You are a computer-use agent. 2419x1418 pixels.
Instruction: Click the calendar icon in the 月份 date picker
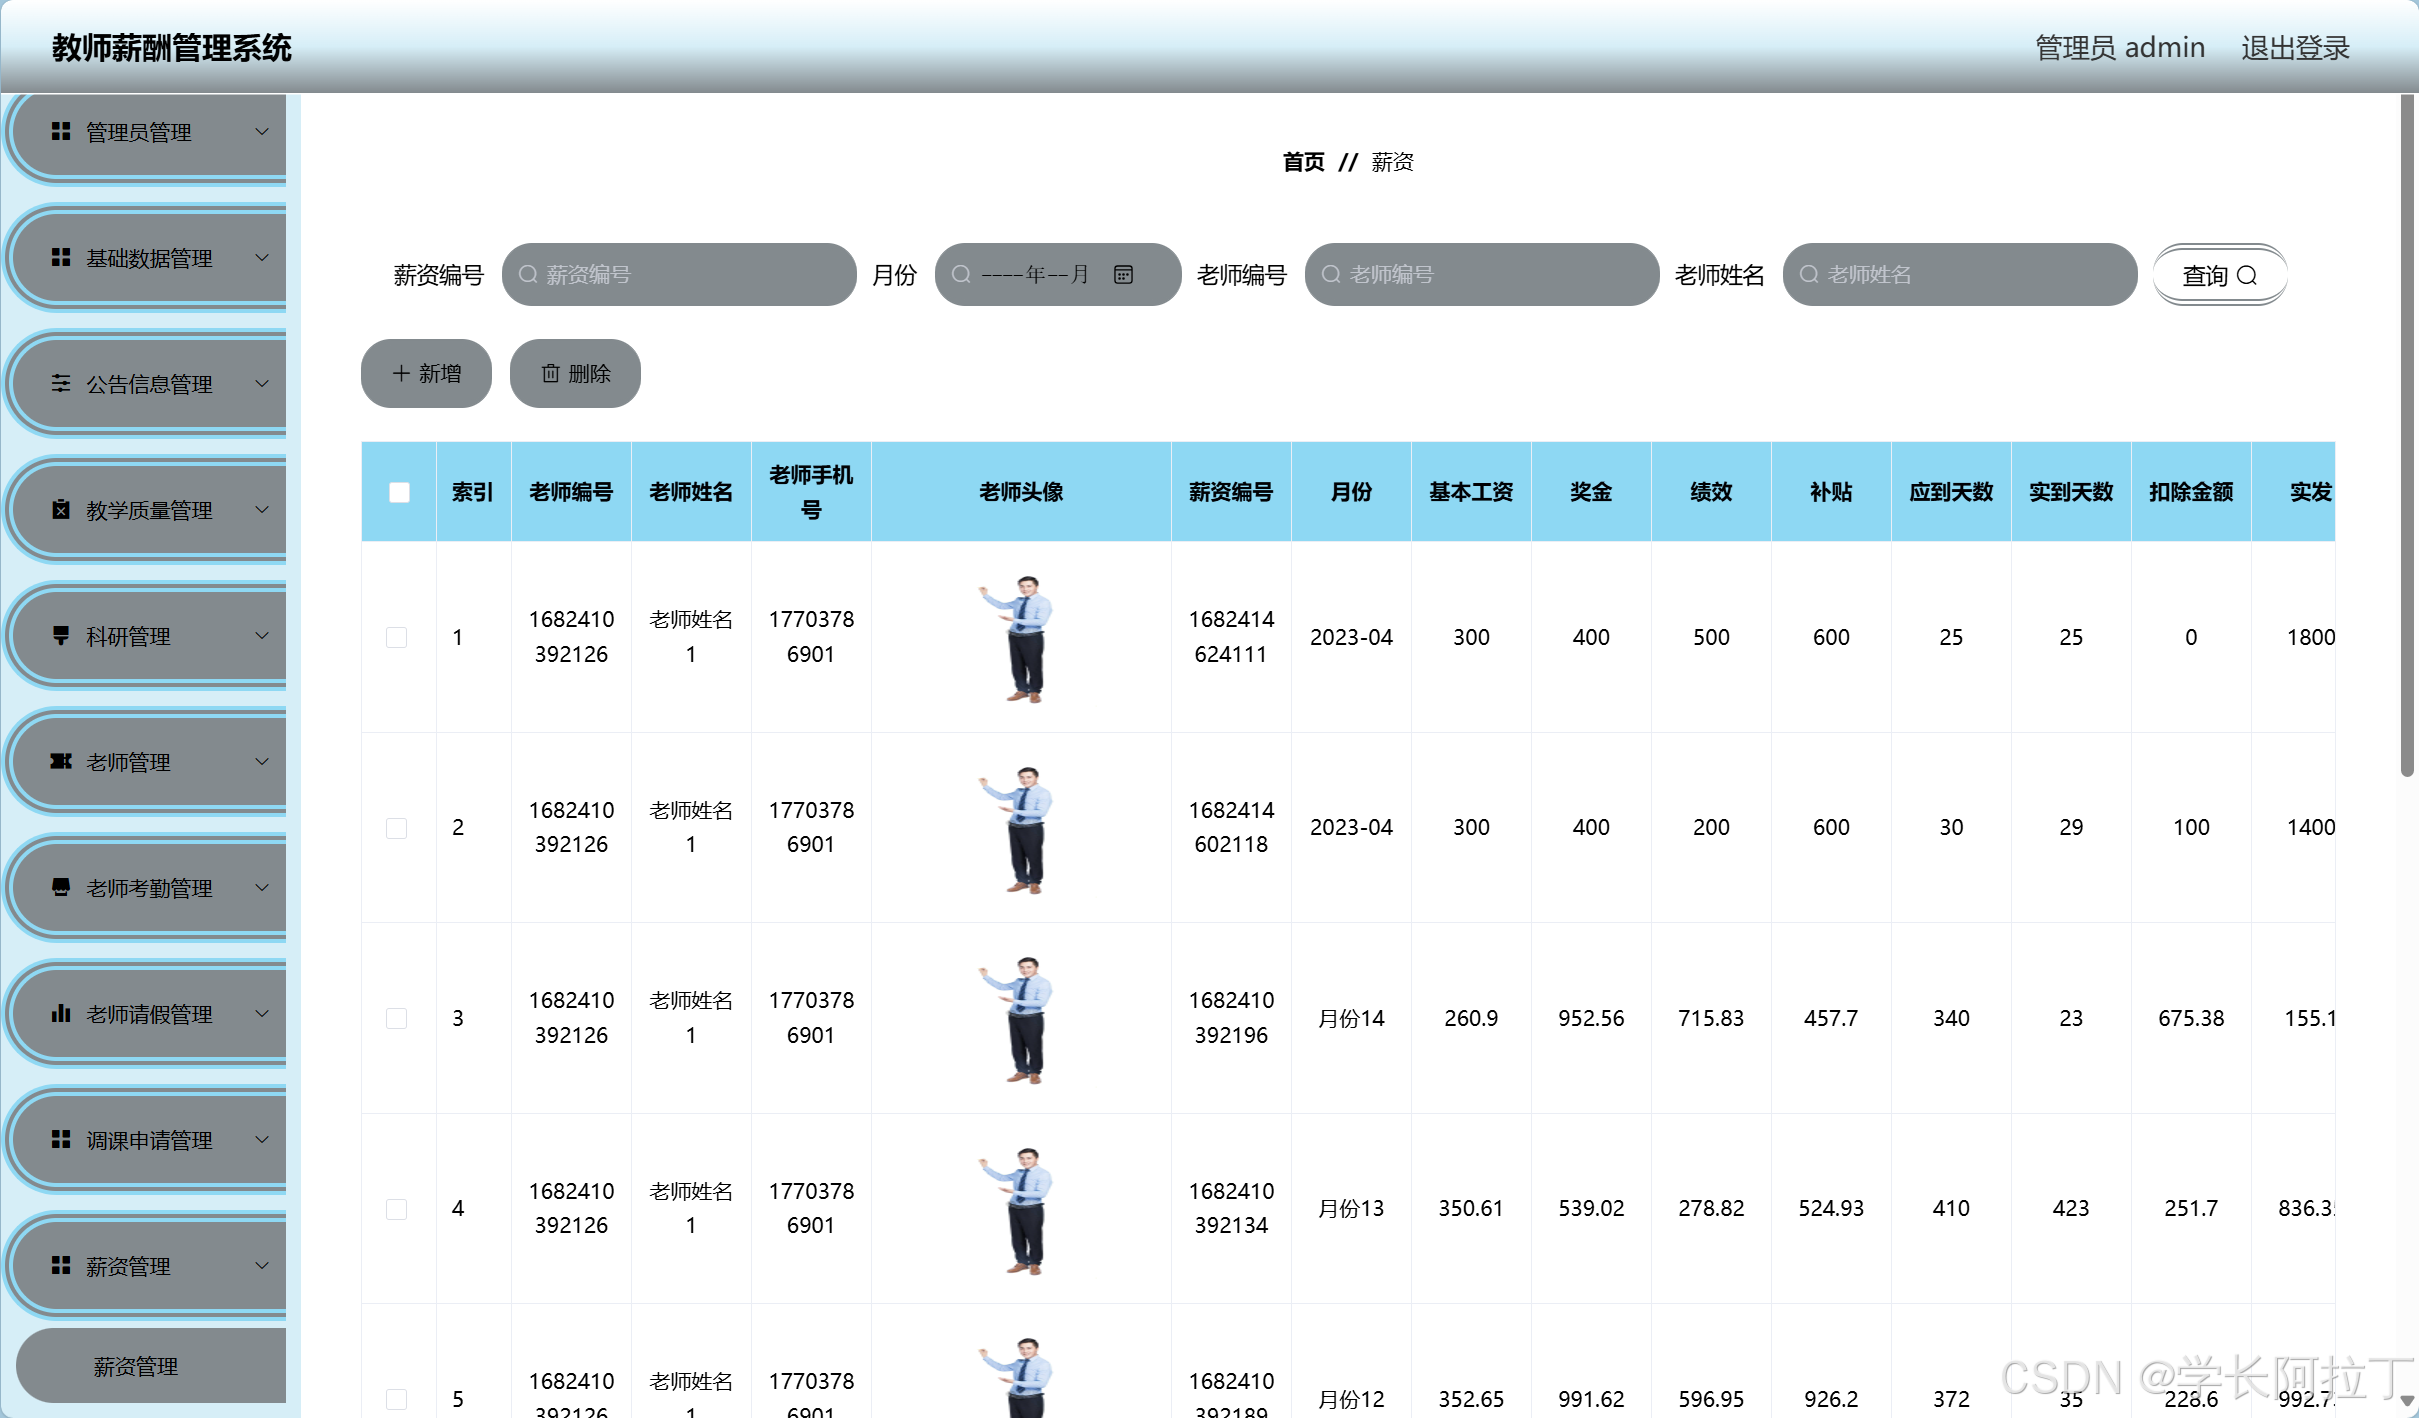[1123, 273]
